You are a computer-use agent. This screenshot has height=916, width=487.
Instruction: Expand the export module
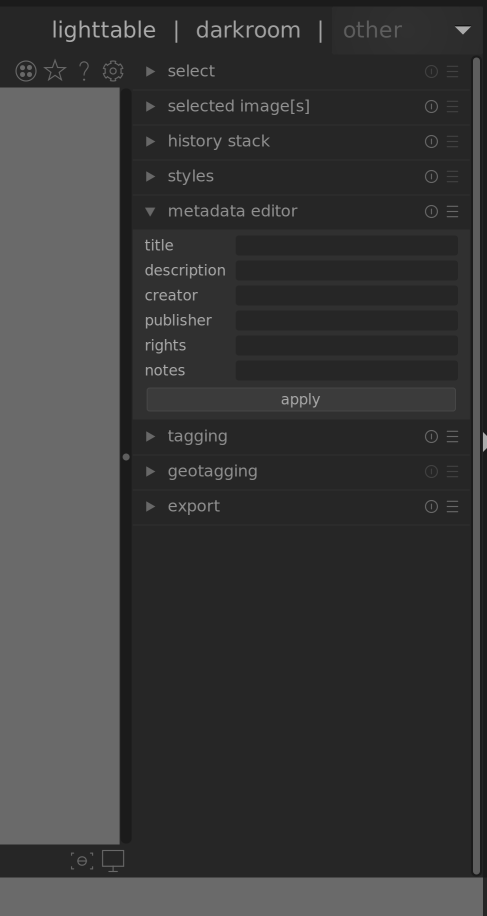tap(151, 506)
